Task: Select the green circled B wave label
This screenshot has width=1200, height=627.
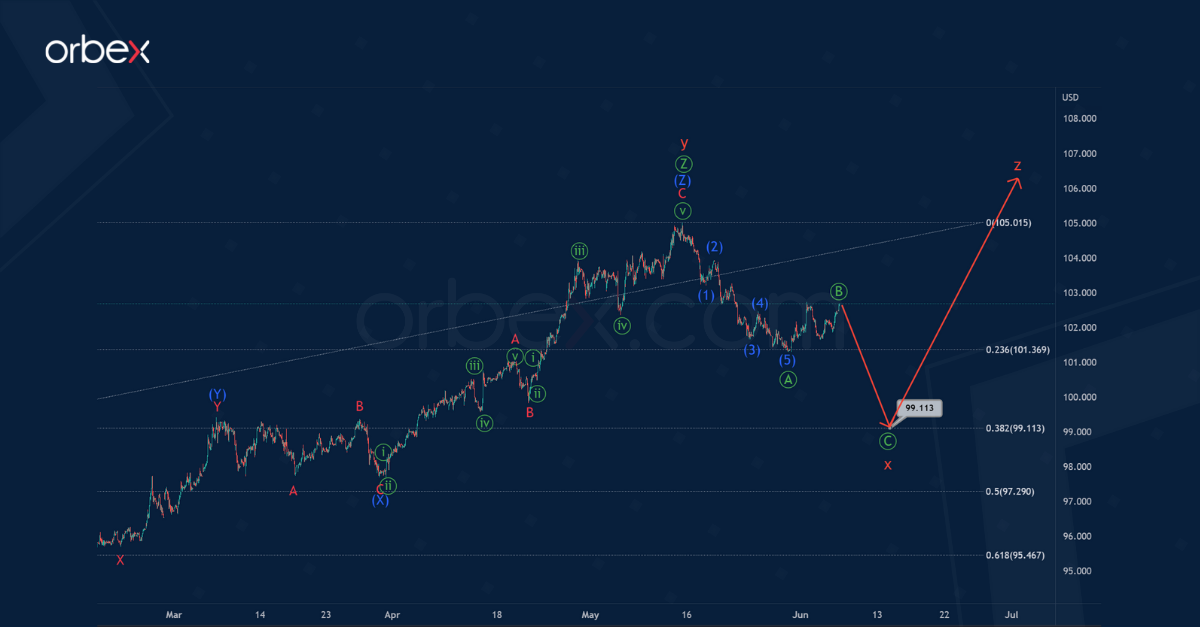Action: coord(839,291)
